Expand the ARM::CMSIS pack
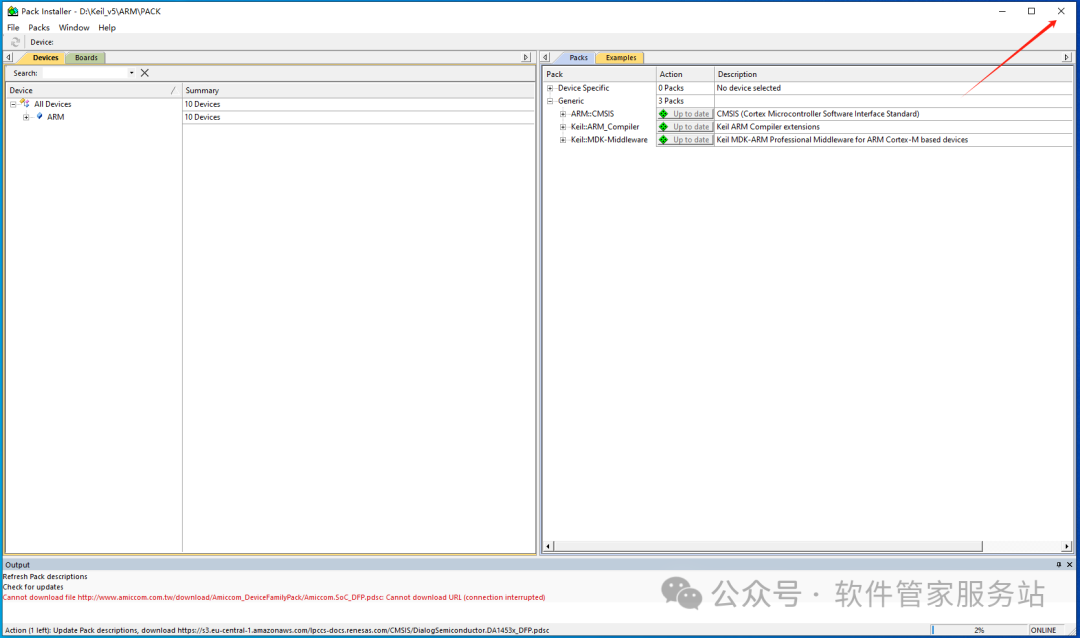Viewport: 1080px width, 638px height. [x=563, y=114]
